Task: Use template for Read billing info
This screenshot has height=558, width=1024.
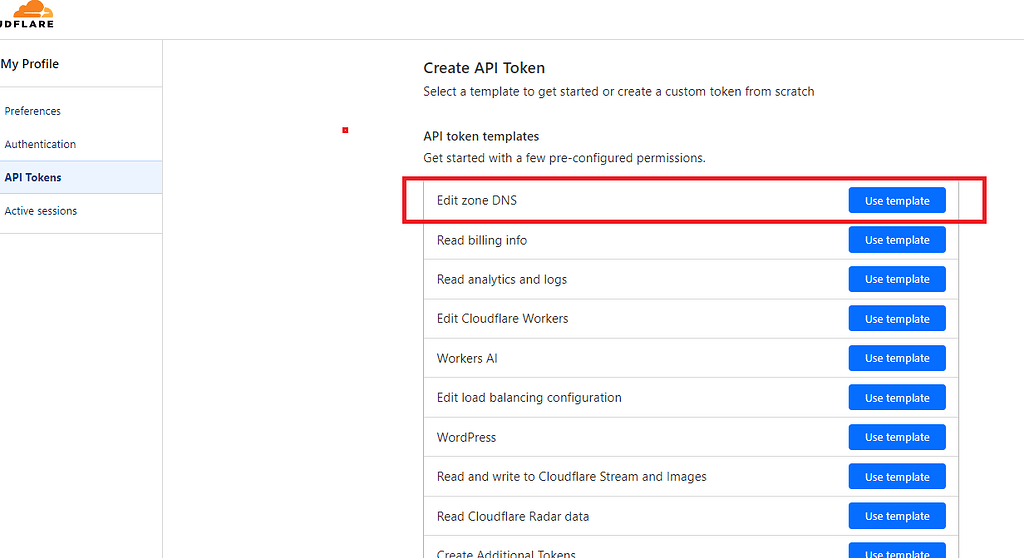Action: coord(897,240)
